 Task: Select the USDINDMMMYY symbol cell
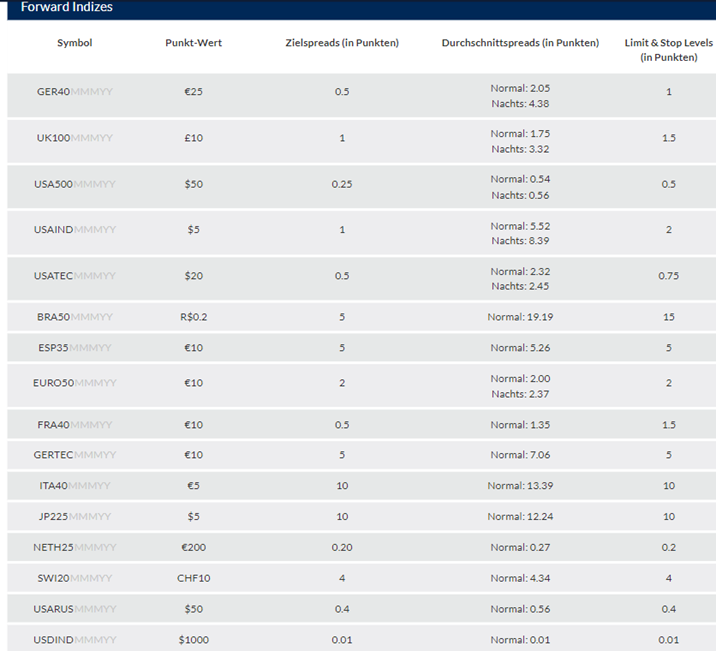74,640
